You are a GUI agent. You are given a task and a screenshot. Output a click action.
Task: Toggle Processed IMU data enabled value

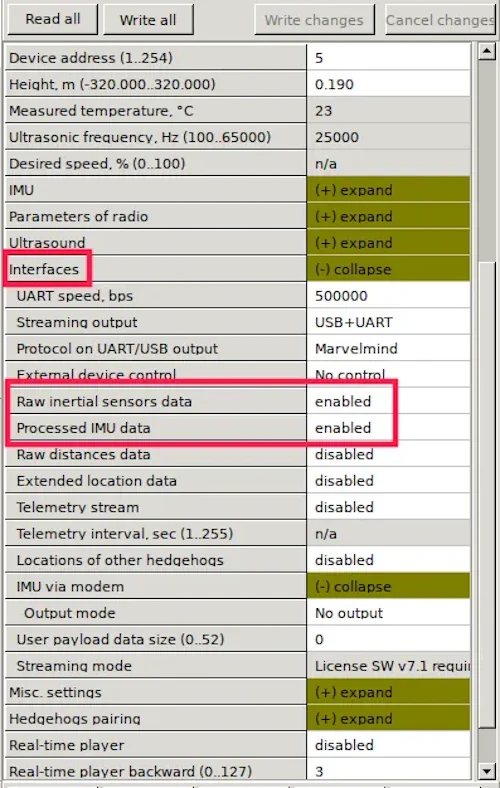click(x=388, y=428)
